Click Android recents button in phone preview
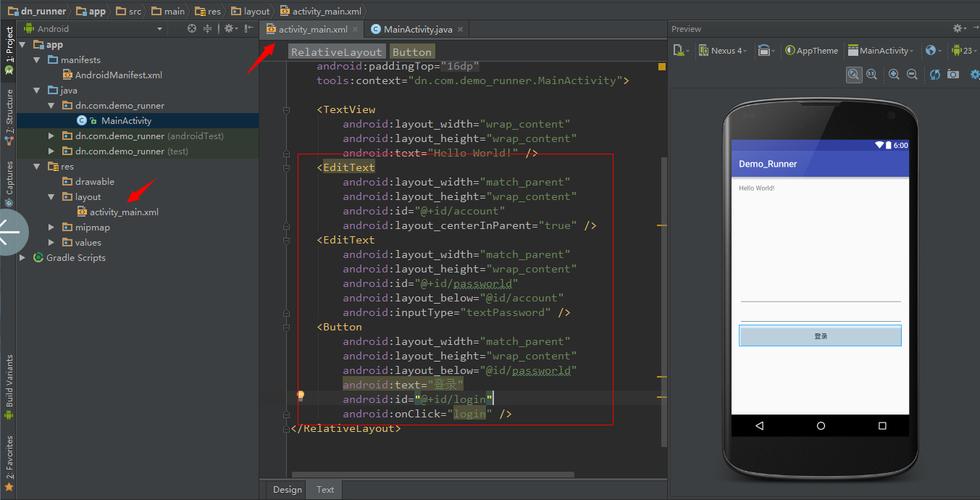 pos(882,426)
